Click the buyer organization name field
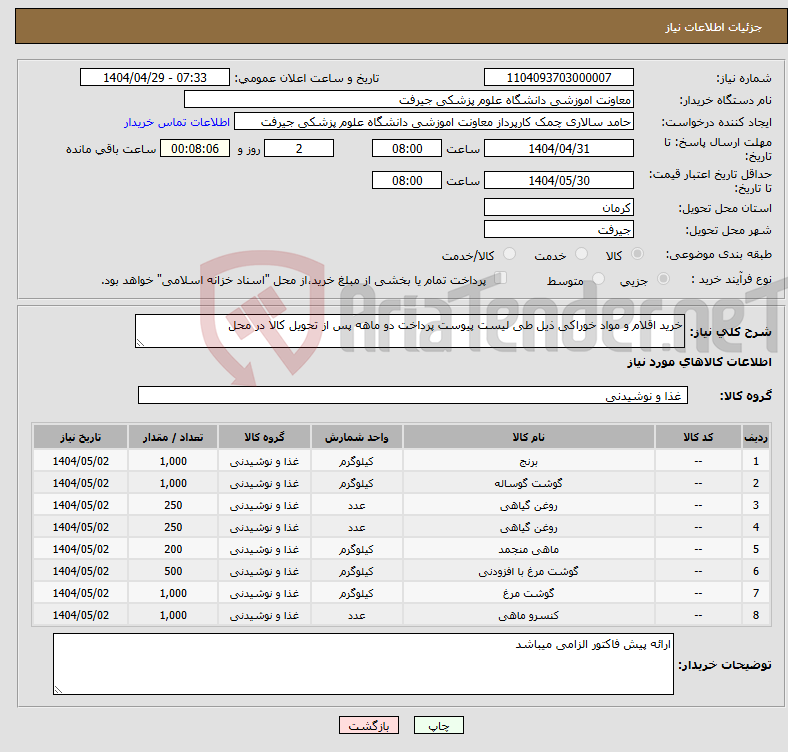The width and height of the screenshot is (788, 752). pos(409,100)
